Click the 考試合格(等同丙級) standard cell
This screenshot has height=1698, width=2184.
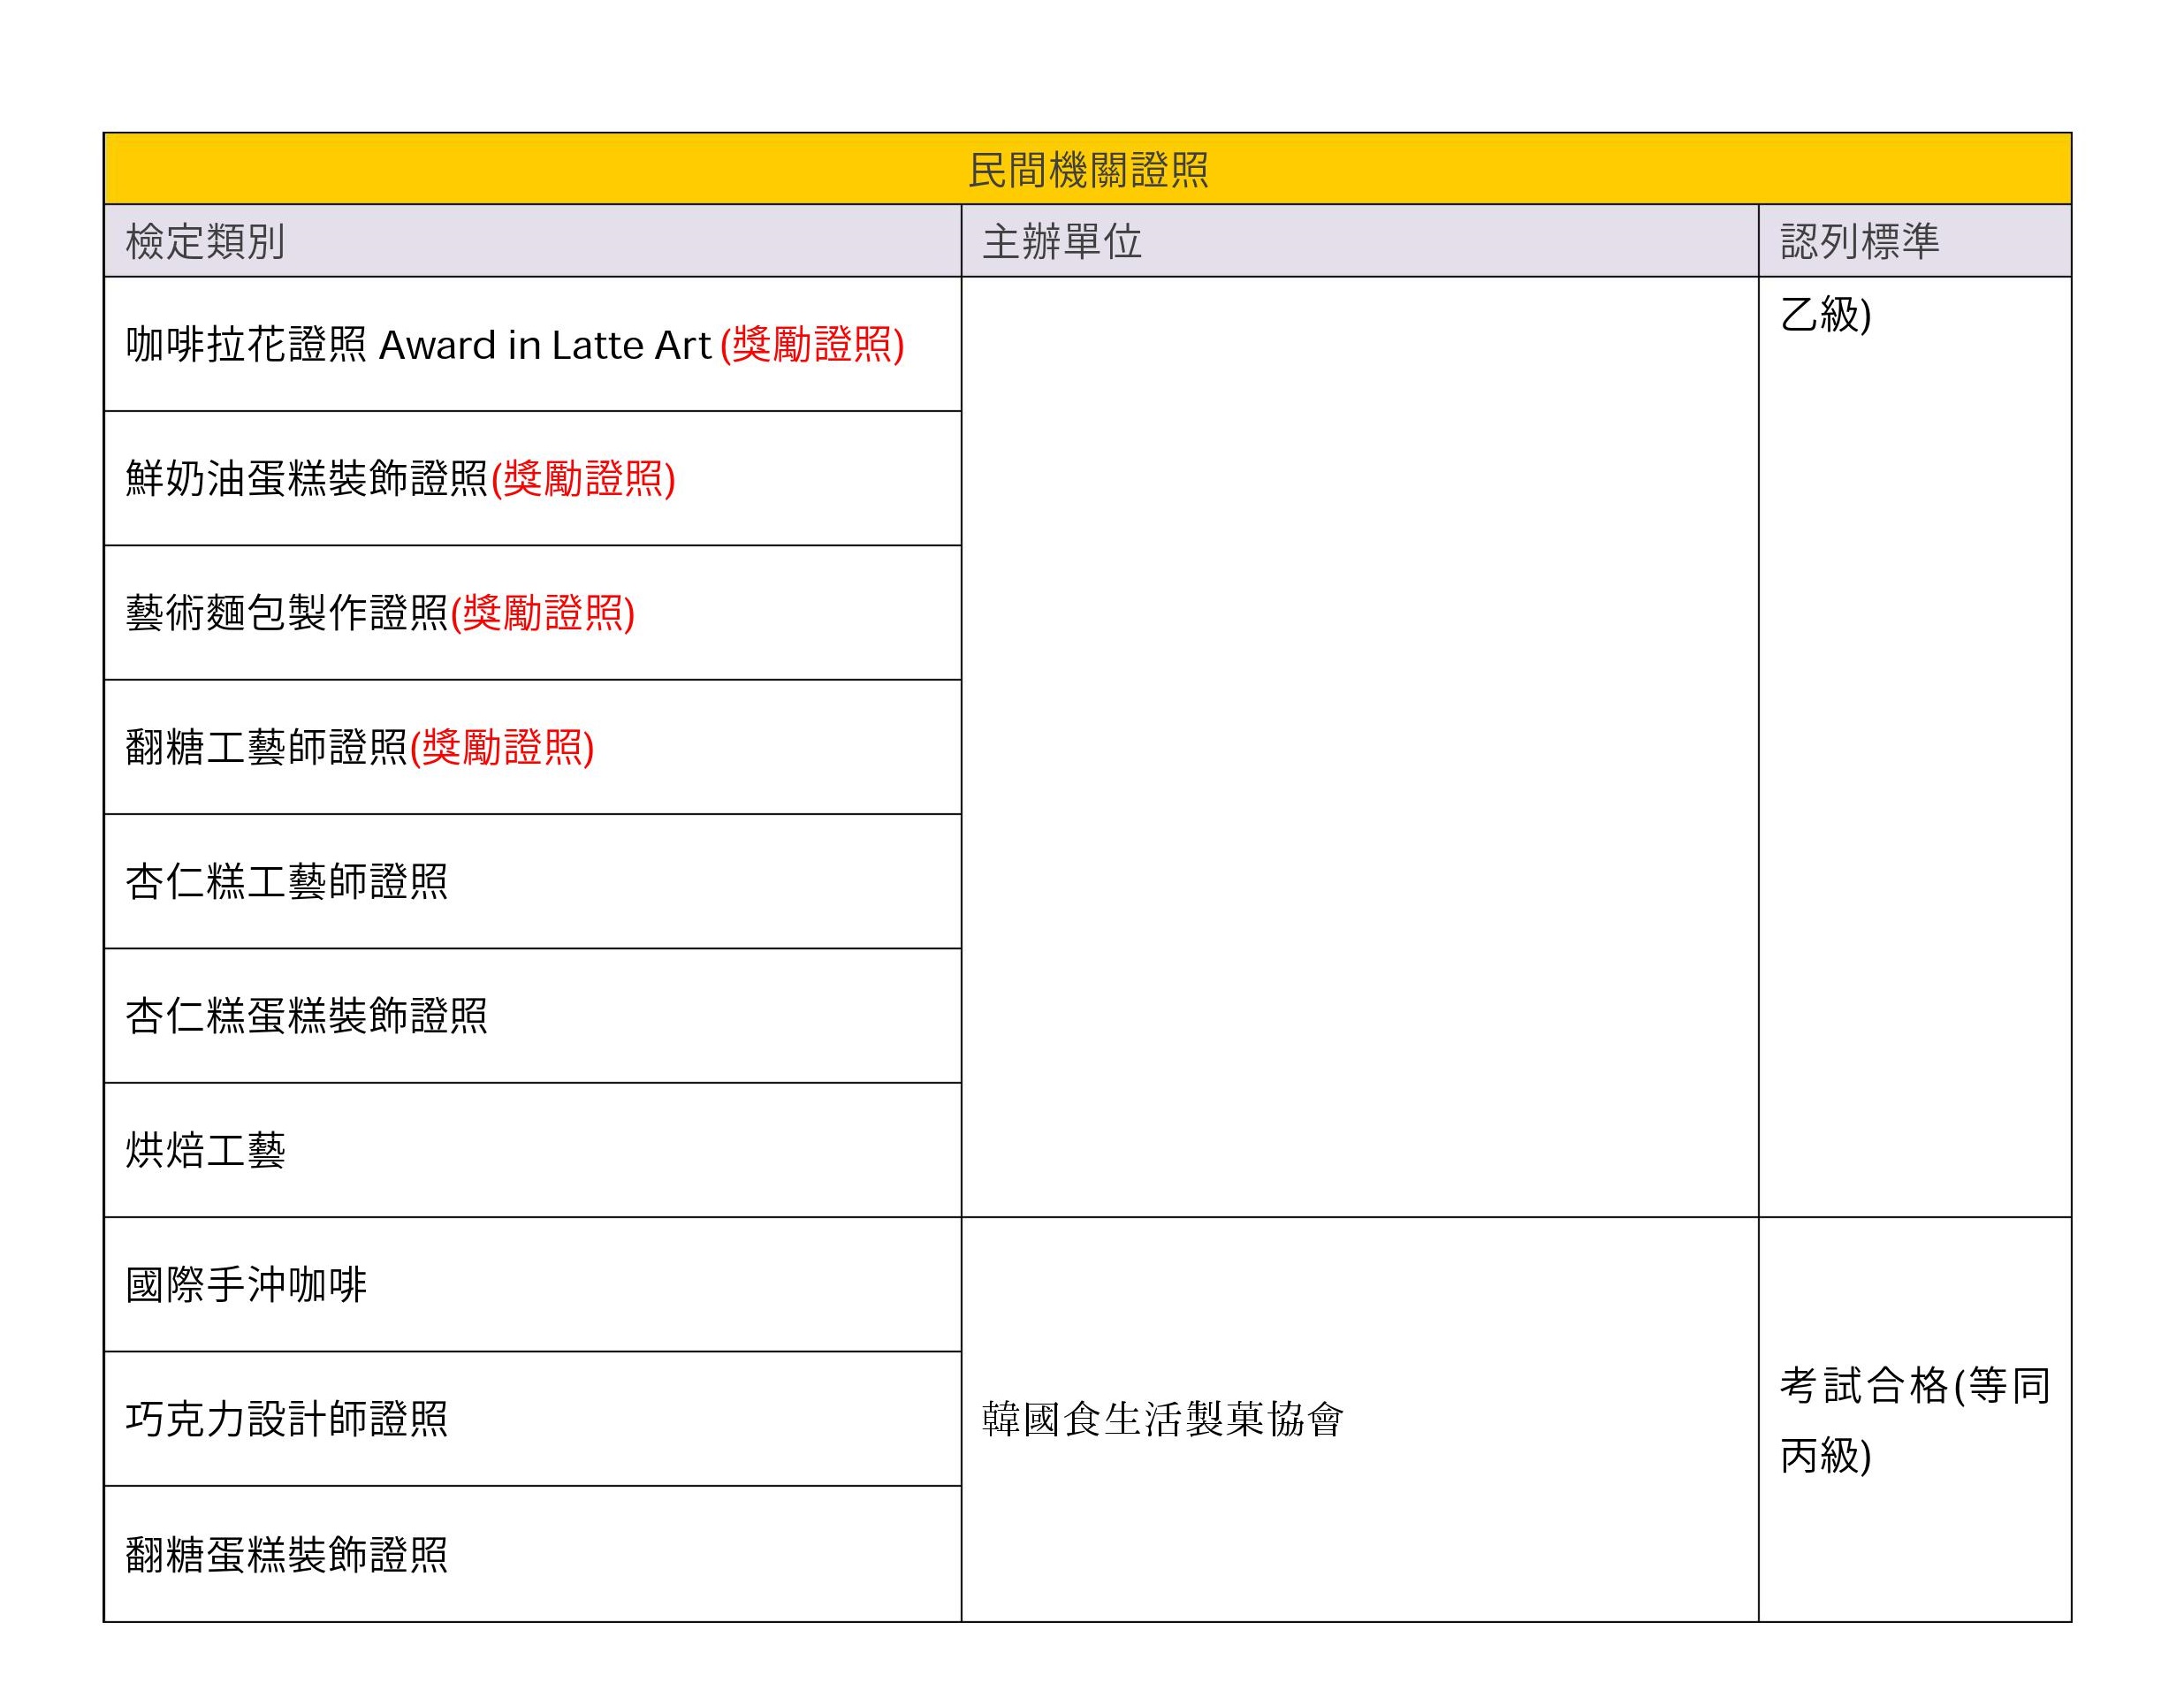tap(1913, 1419)
